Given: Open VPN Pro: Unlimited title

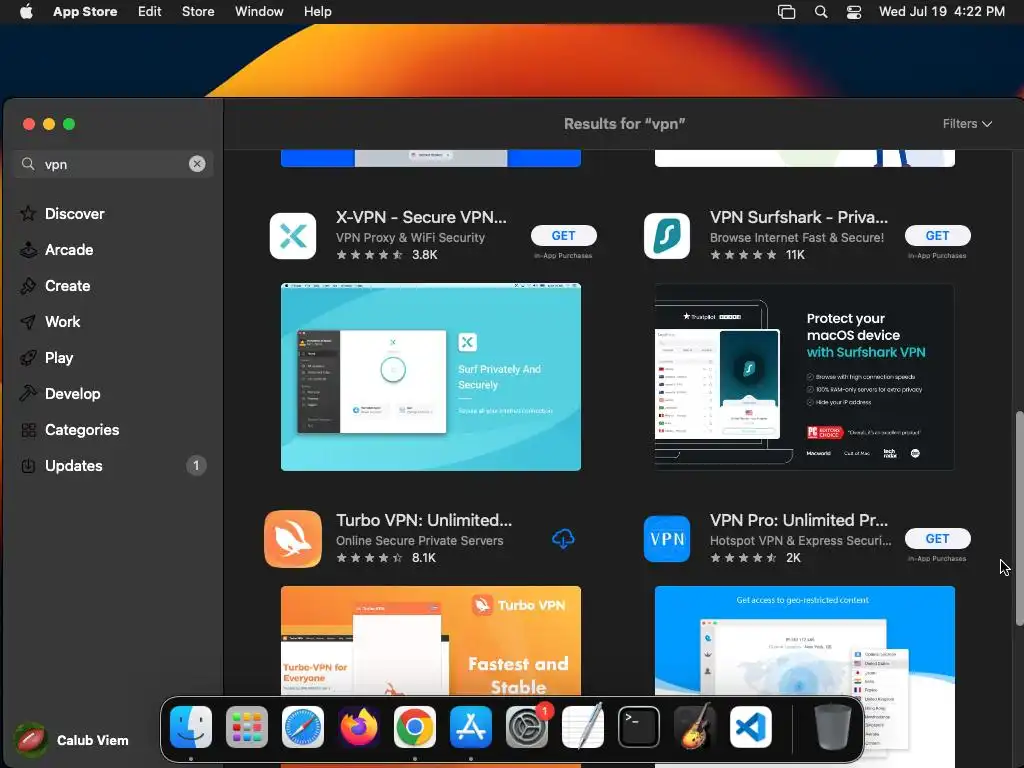Looking at the screenshot, I should point(799,520).
